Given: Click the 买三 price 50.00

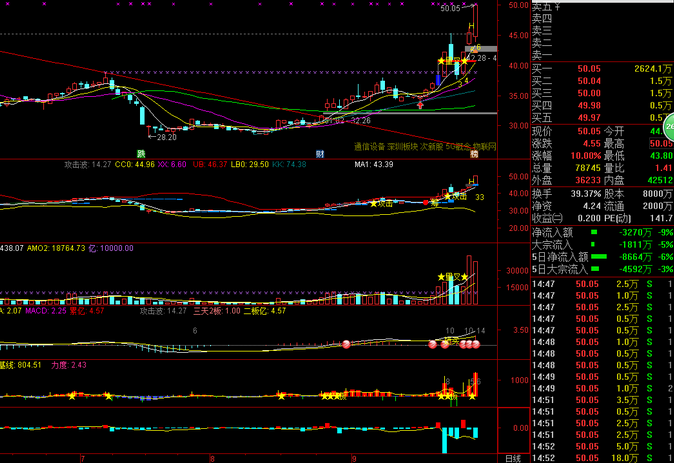Looking at the screenshot, I should click(x=589, y=93).
